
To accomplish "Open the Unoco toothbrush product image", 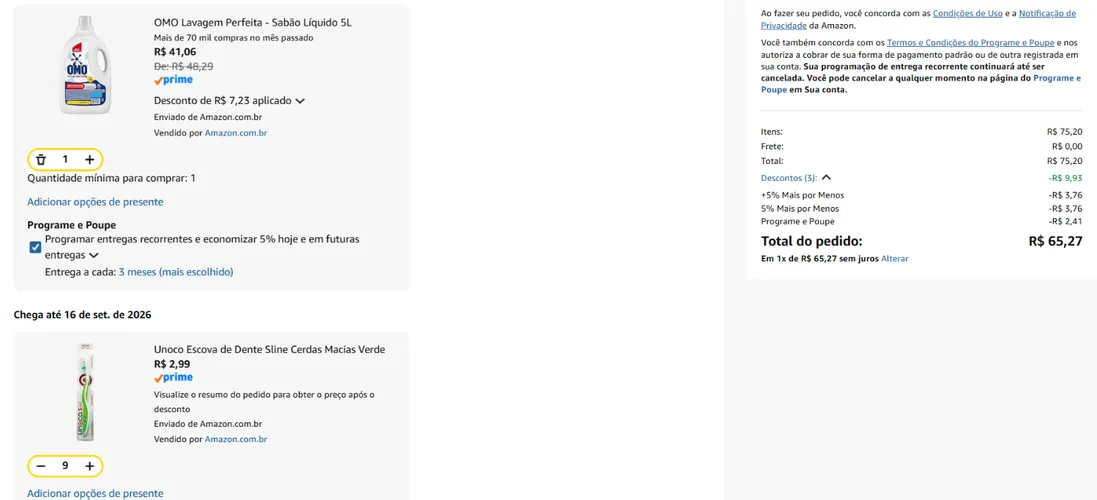I will click(85, 392).
